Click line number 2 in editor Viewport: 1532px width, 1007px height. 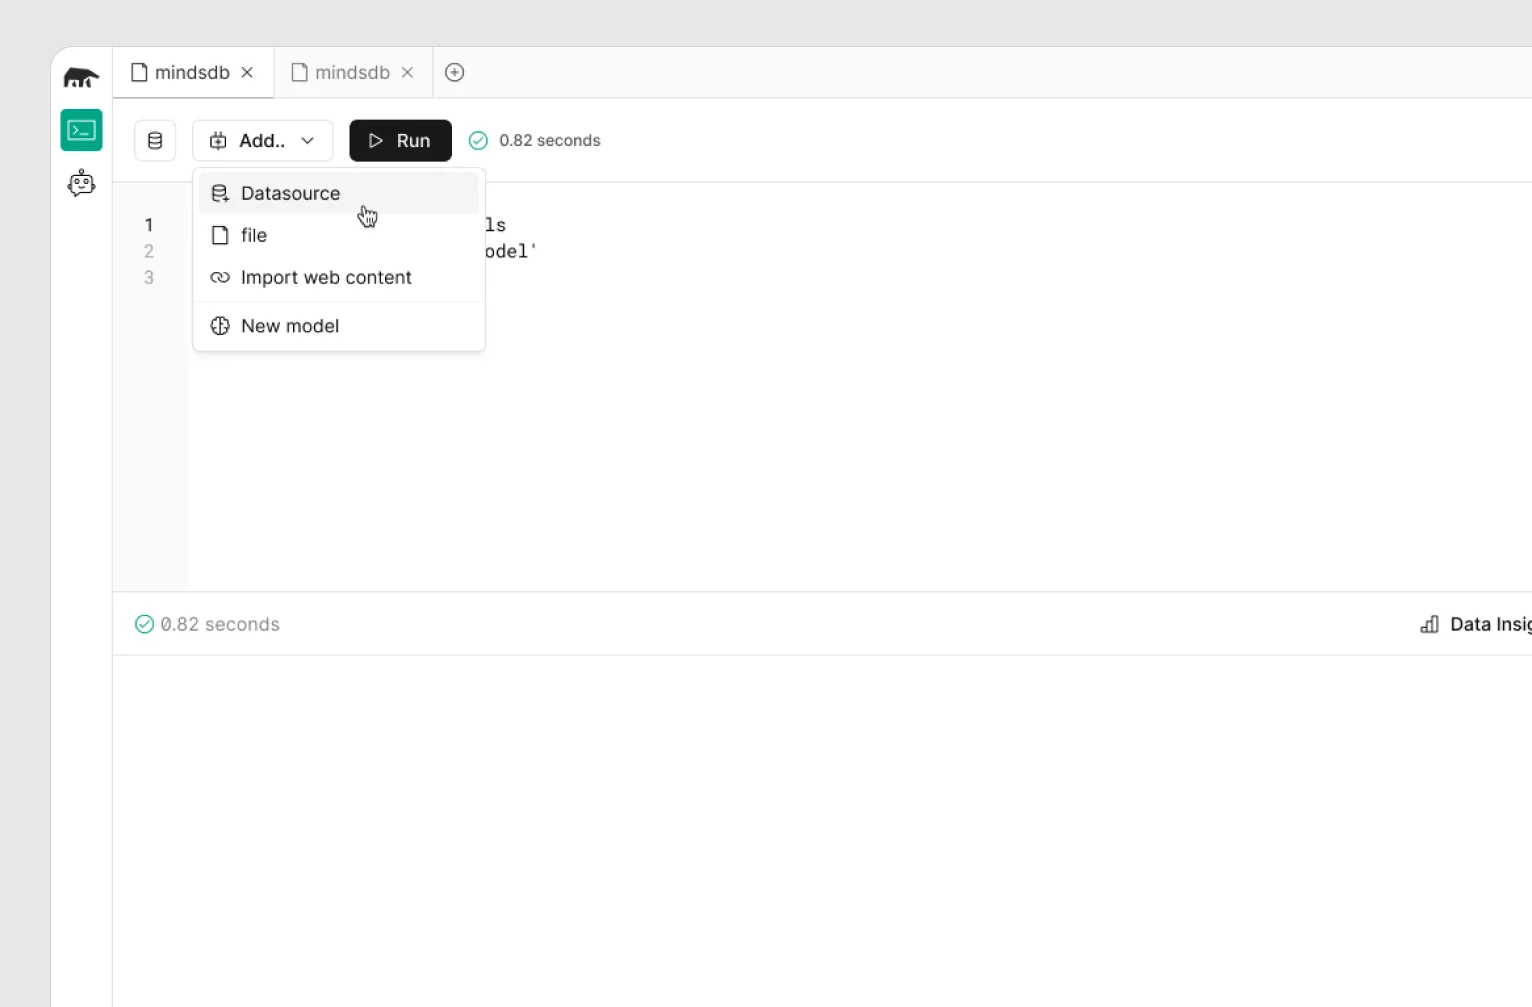click(x=149, y=251)
